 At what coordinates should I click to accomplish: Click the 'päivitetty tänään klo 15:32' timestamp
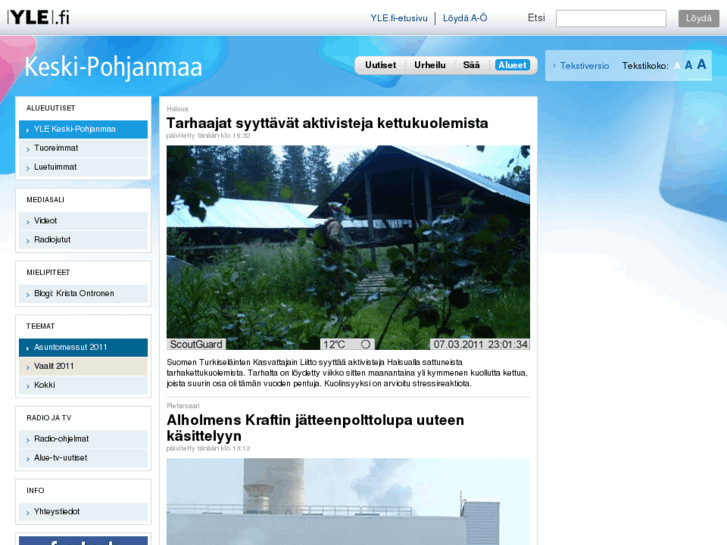click(208, 136)
